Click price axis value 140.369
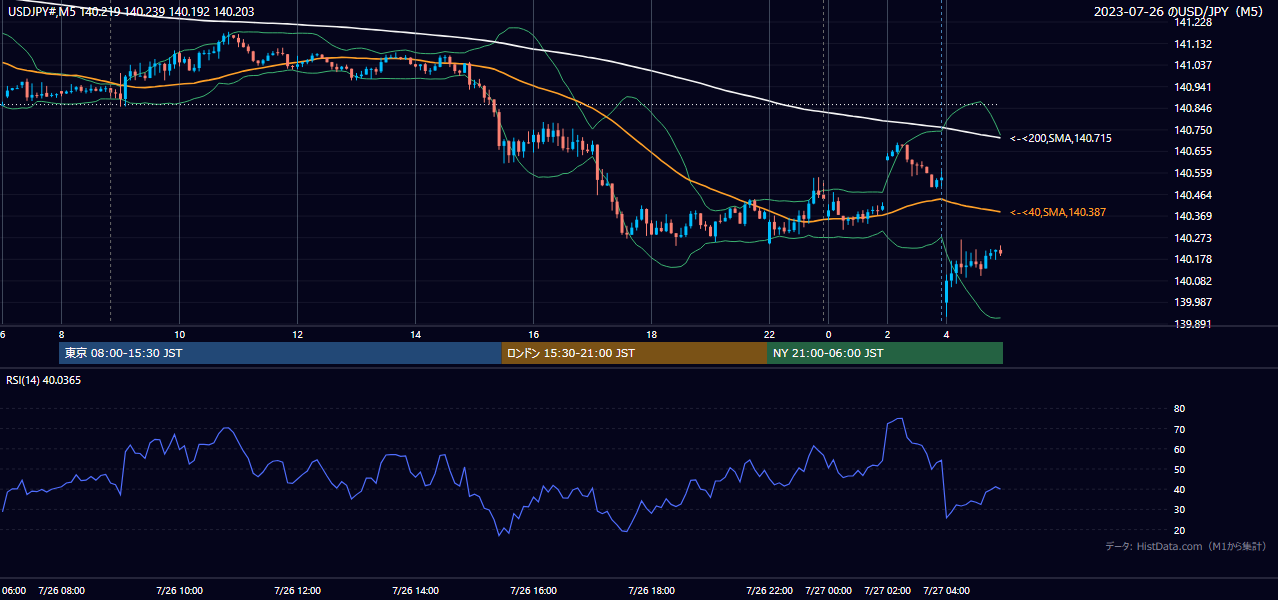Image resolution: width=1278 pixels, height=600 pixels. coord(1193,216)
